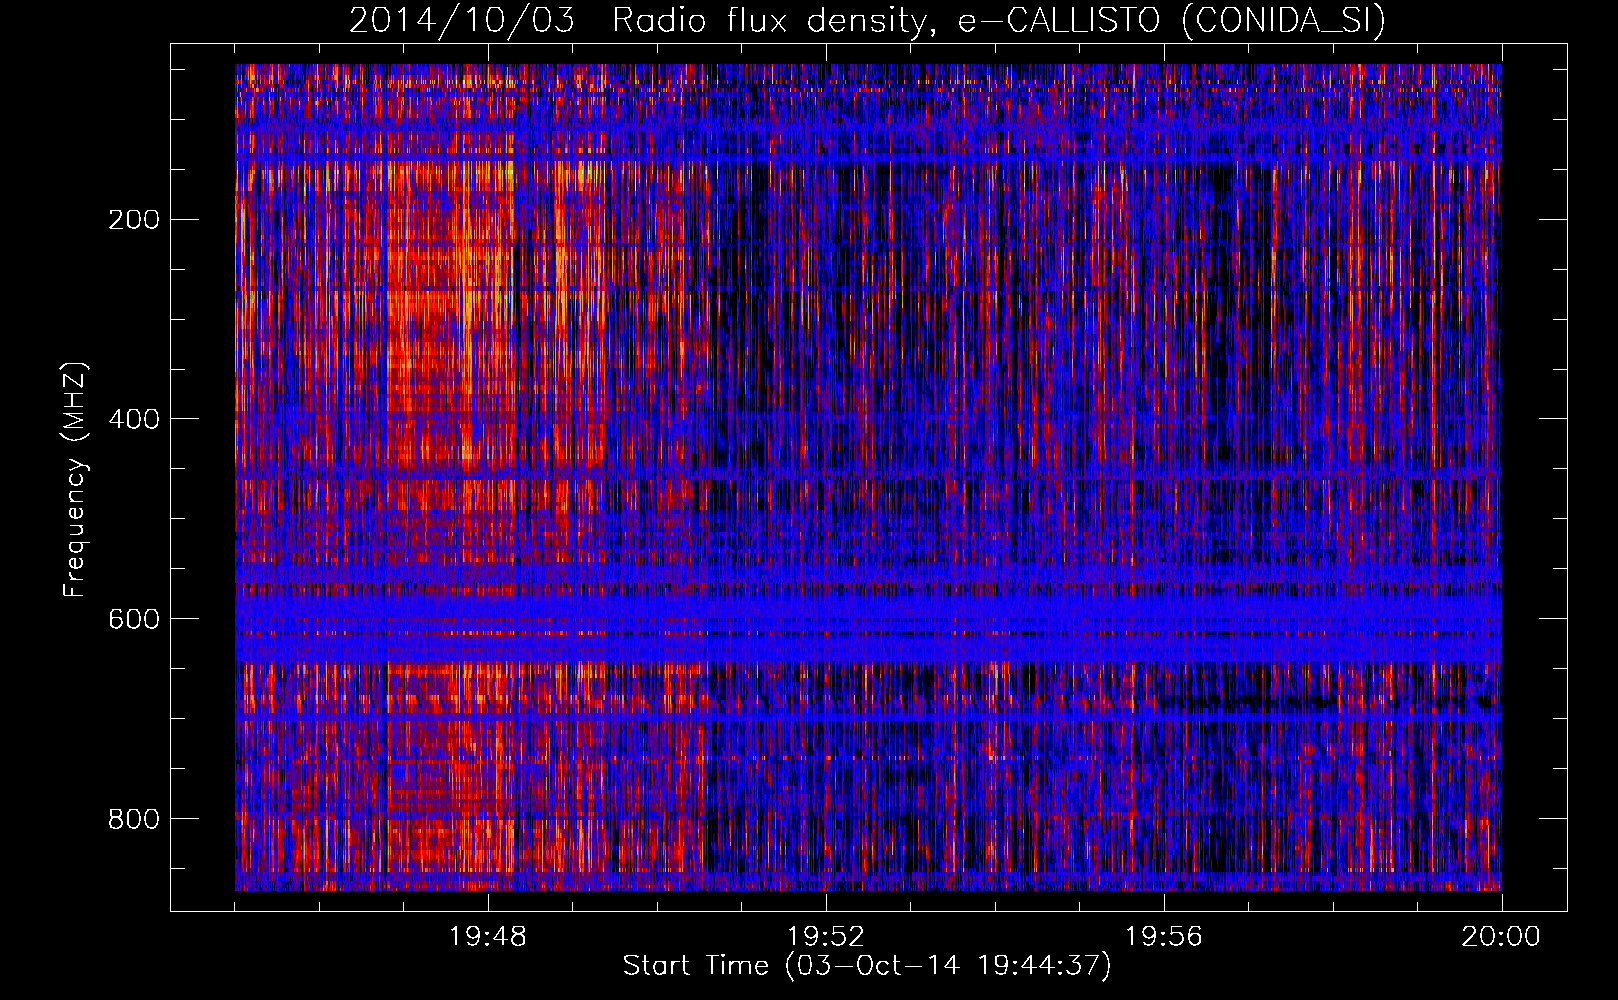This screenshot has width=1618, height=1000.
Task: Select the 'Frequency (MHZ)' axis label
Action: point(75,480)
